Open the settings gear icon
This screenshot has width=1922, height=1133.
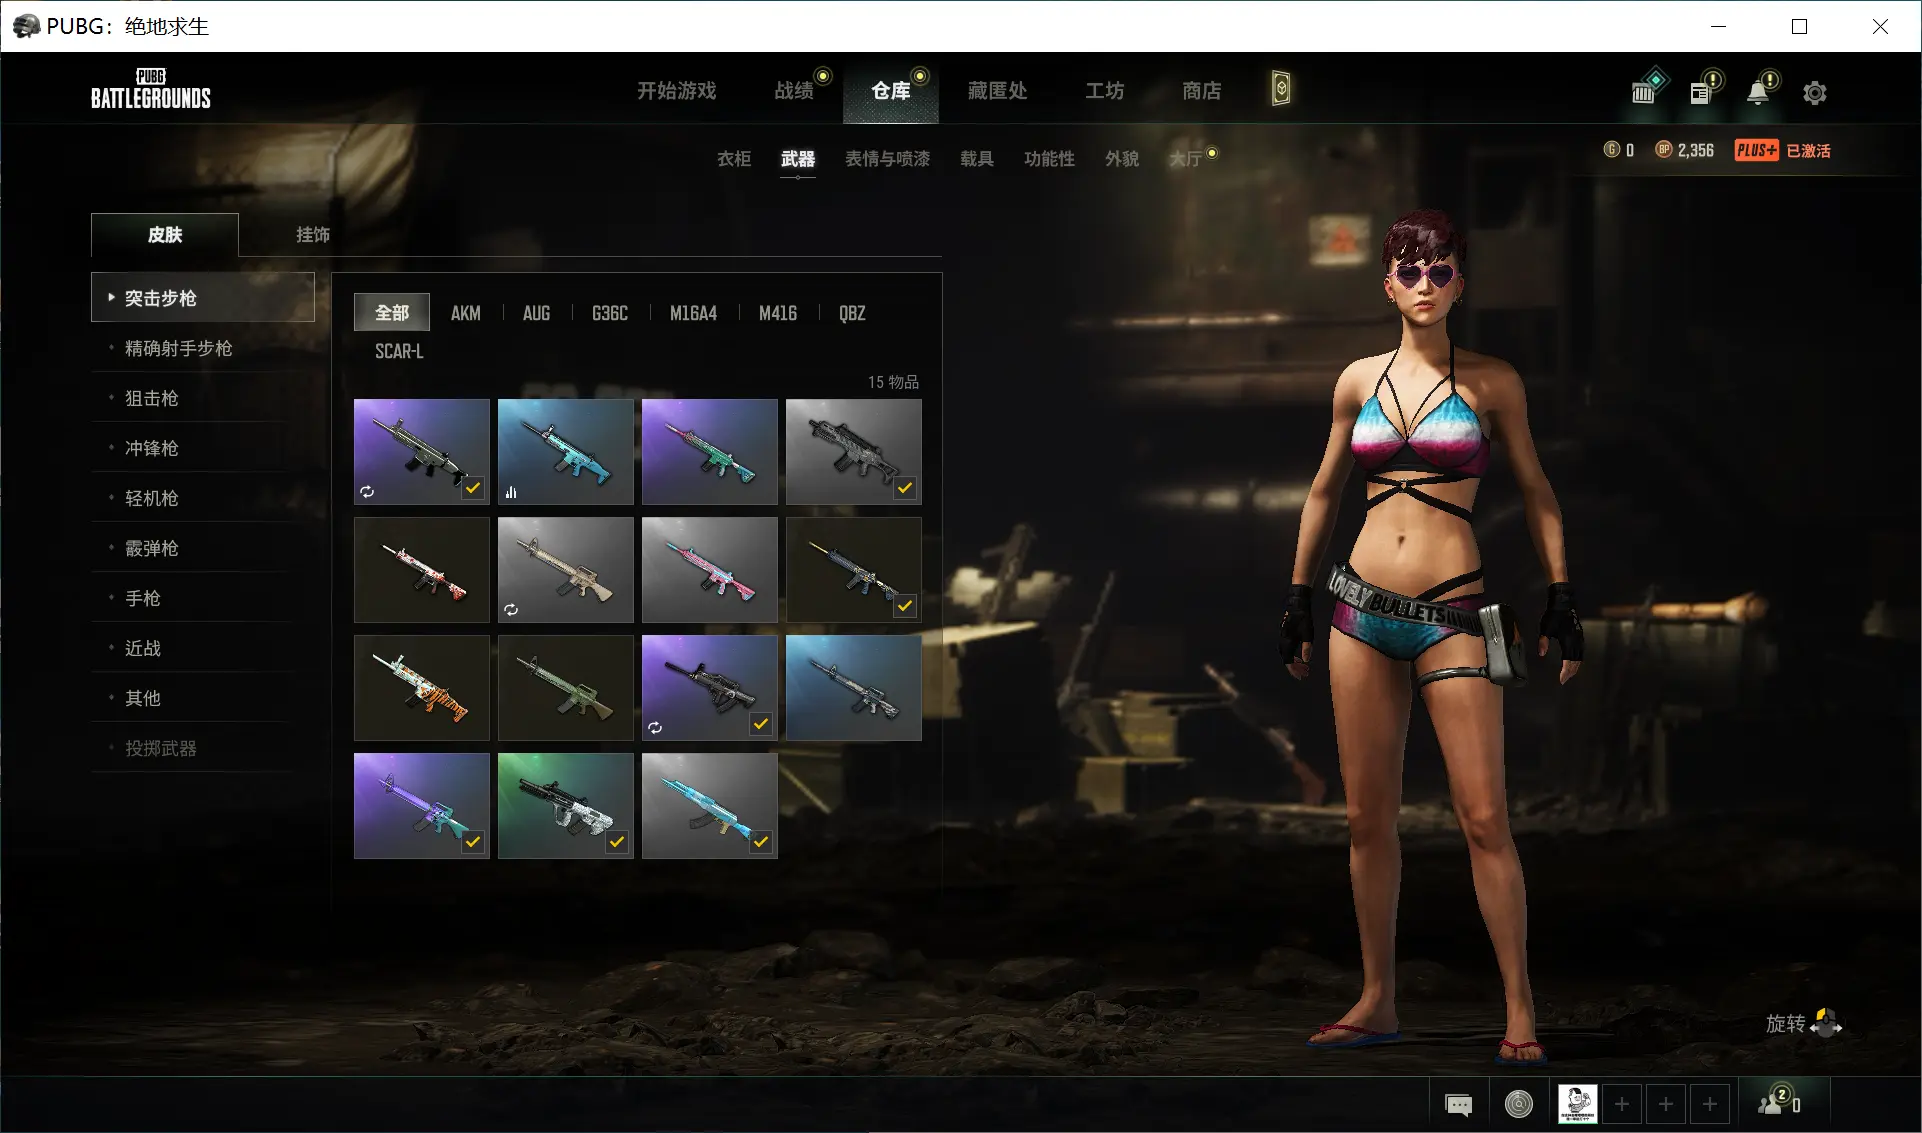(1814, 93)
